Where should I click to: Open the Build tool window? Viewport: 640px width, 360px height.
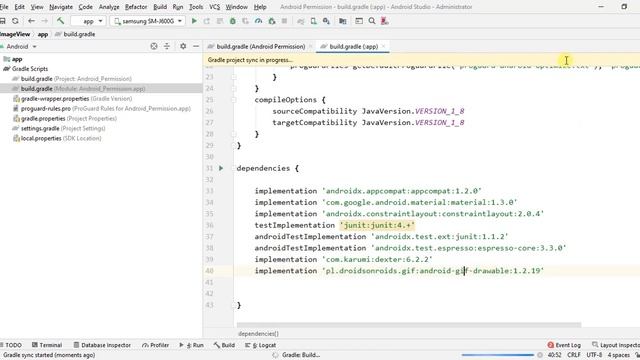224,345
